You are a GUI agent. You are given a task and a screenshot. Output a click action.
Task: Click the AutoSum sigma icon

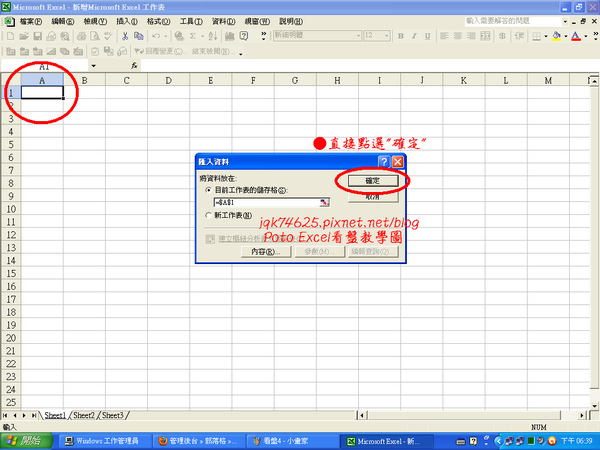coord(193,36)
